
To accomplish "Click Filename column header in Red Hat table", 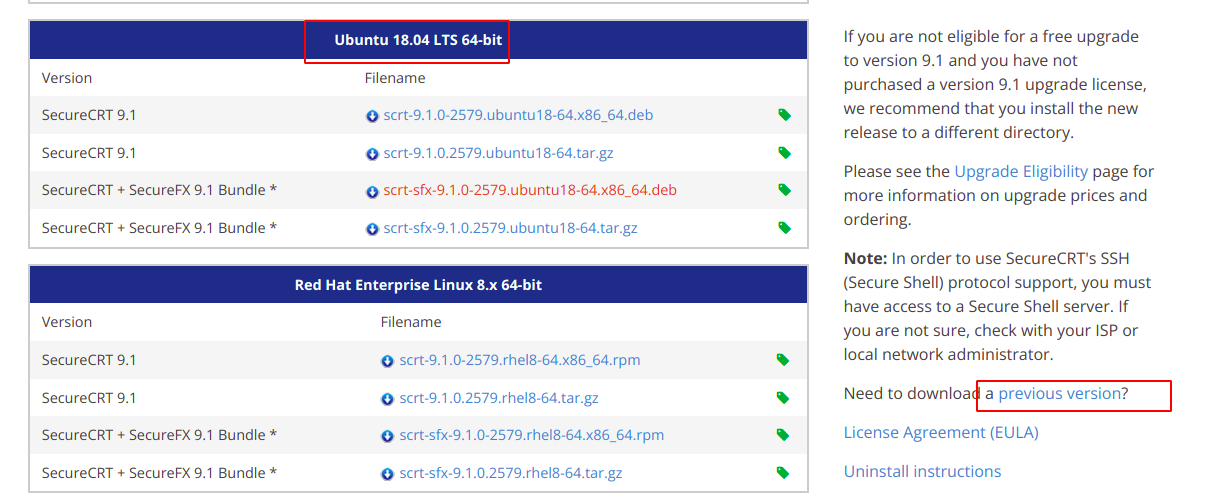I will tap(411, 322).
